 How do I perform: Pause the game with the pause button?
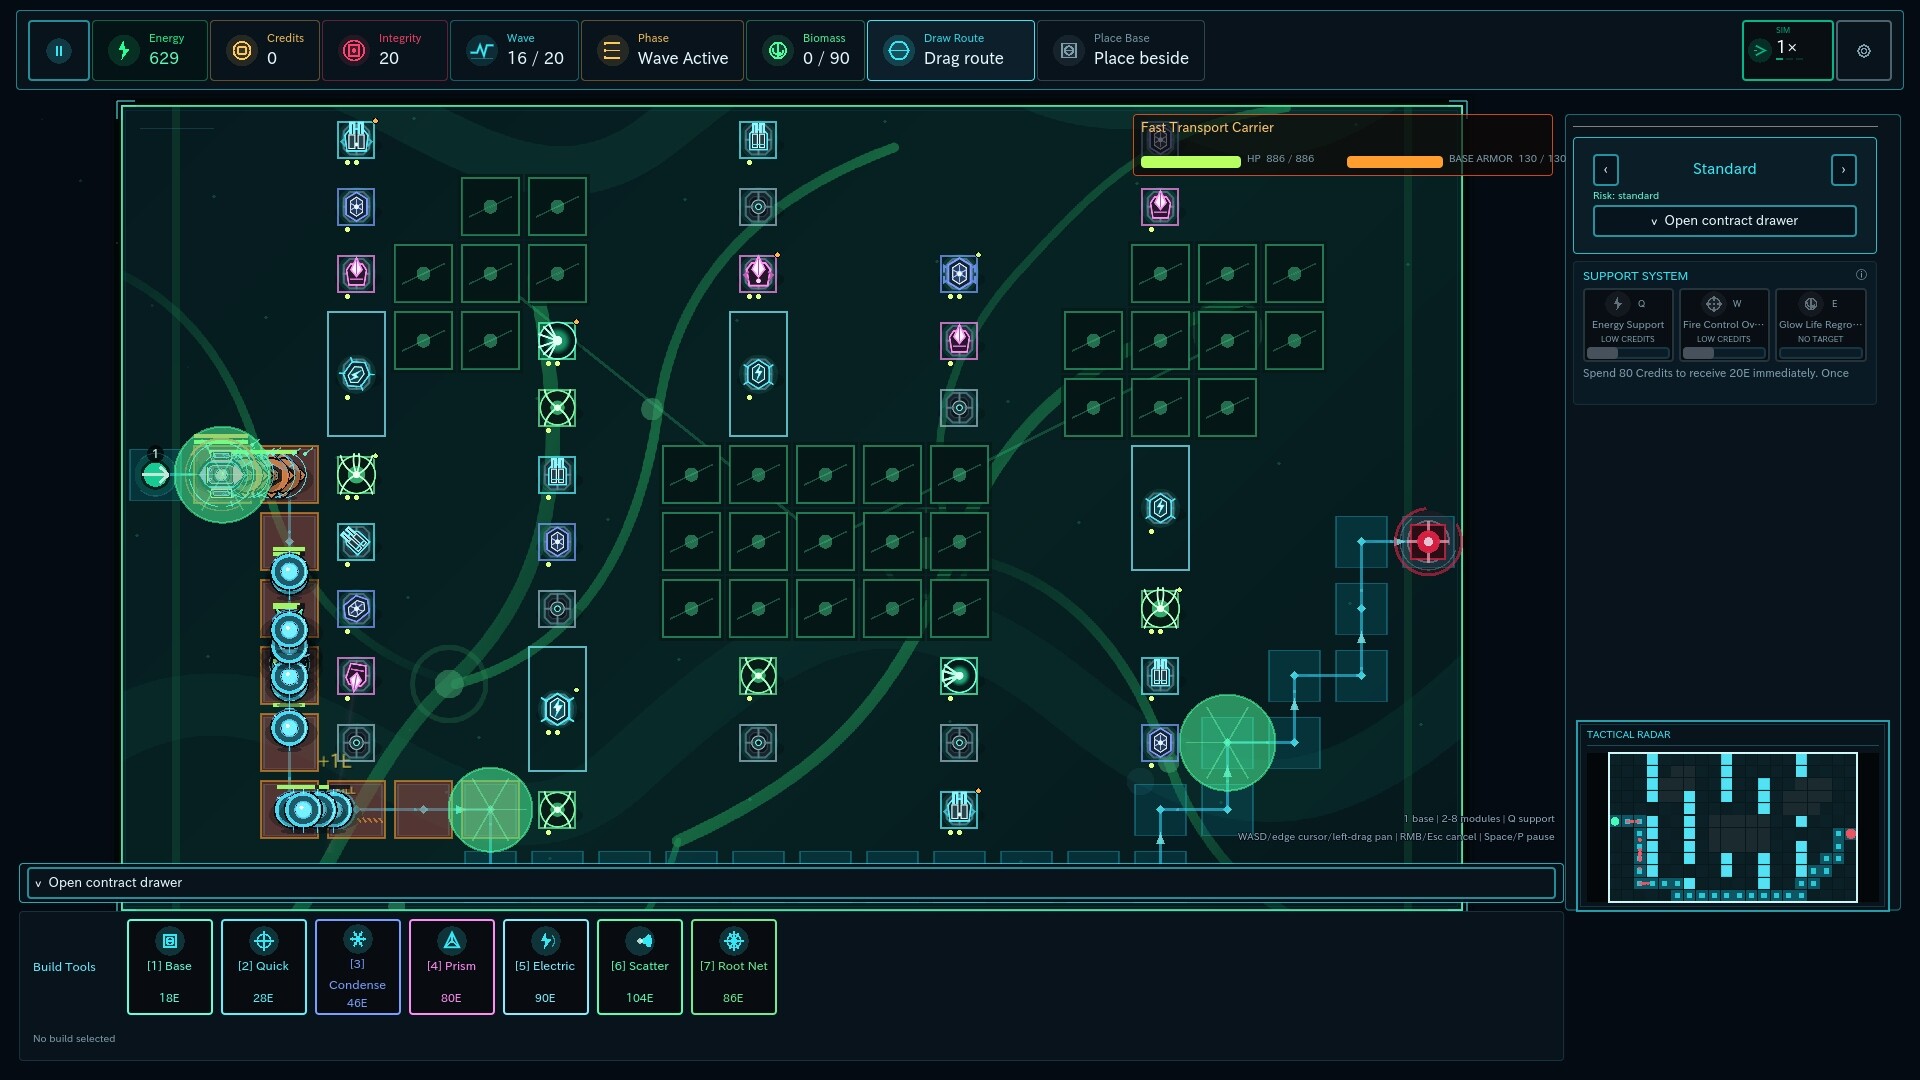click(59, 50)
